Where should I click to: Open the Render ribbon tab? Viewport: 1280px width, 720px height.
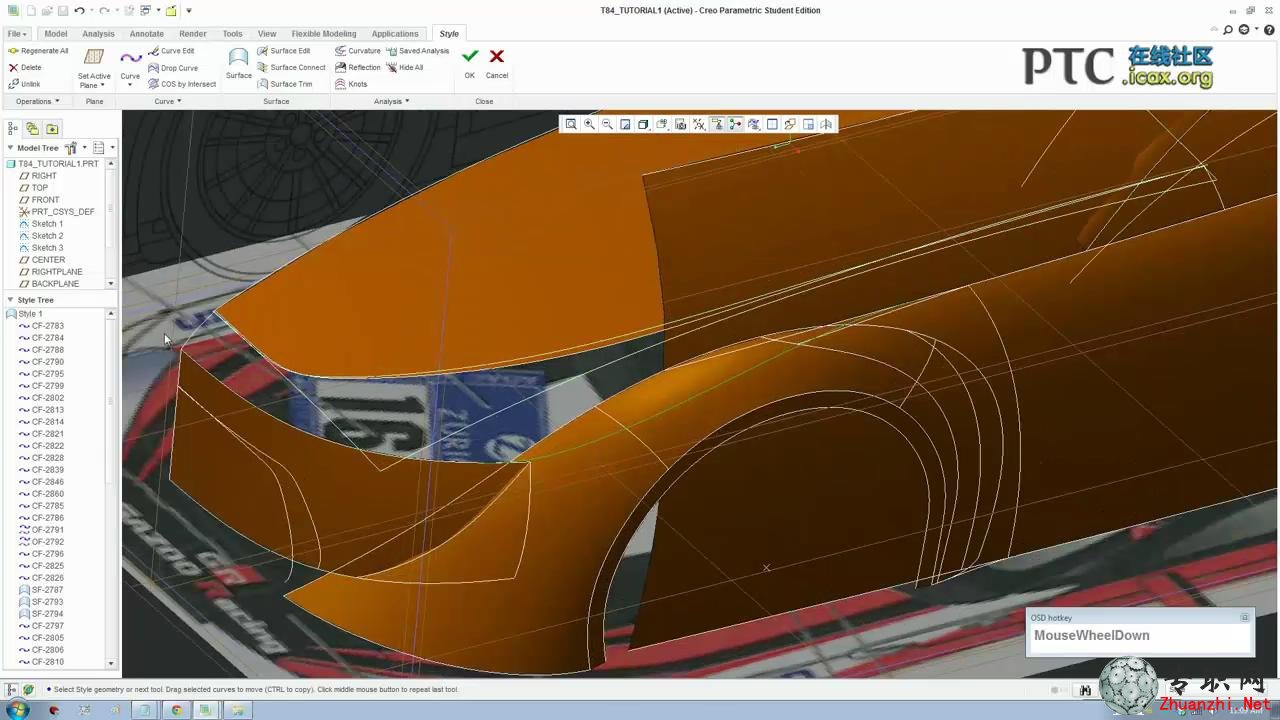click(192, 33)
